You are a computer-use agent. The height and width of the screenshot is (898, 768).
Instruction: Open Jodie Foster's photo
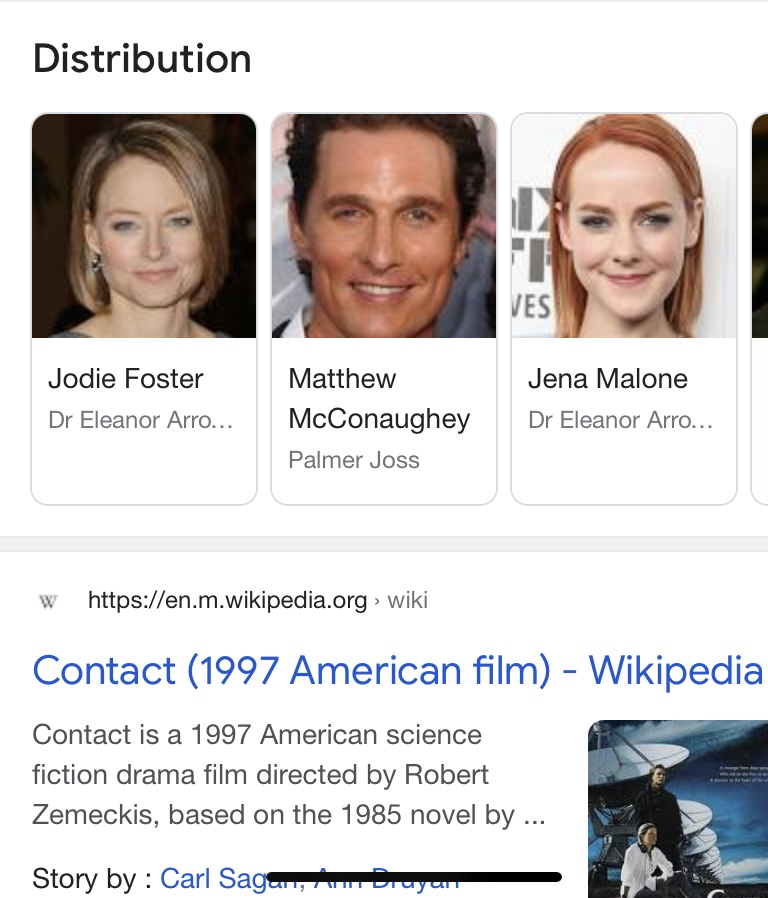pos(144,226)
